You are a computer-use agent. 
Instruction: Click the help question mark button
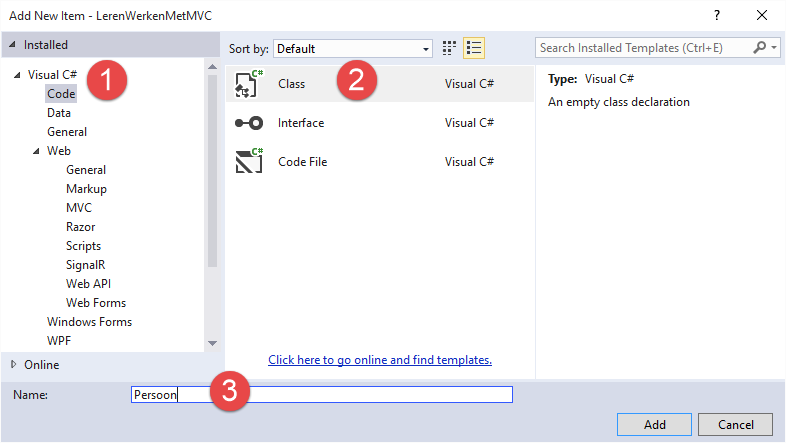coord(716,15)
